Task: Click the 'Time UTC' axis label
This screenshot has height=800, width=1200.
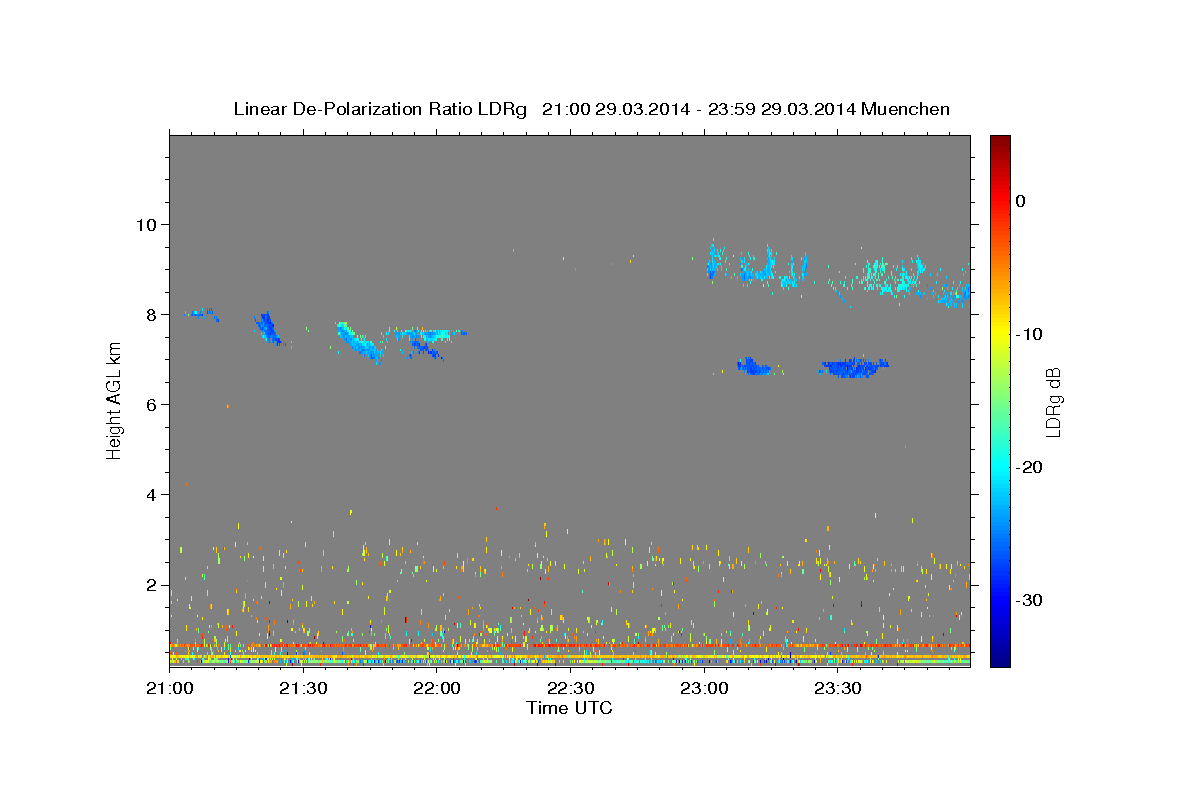Action: pyautogui.click(x=569, y=708)
